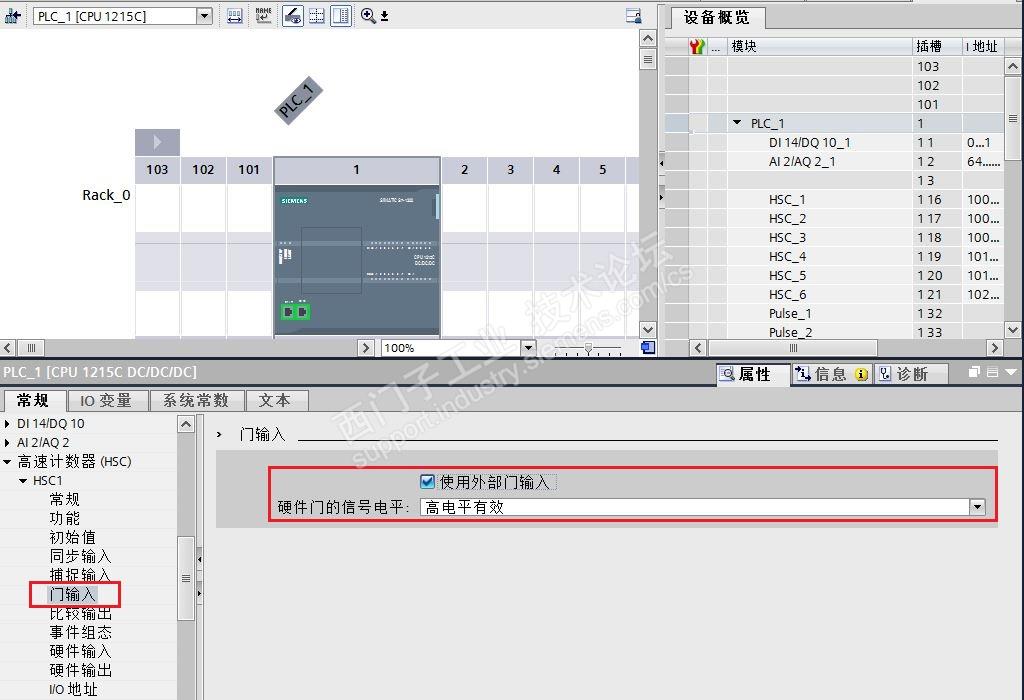Click the device overview column status icon
The width and height of the screenshot is (1024, 700).
click(x=697, y=46)
